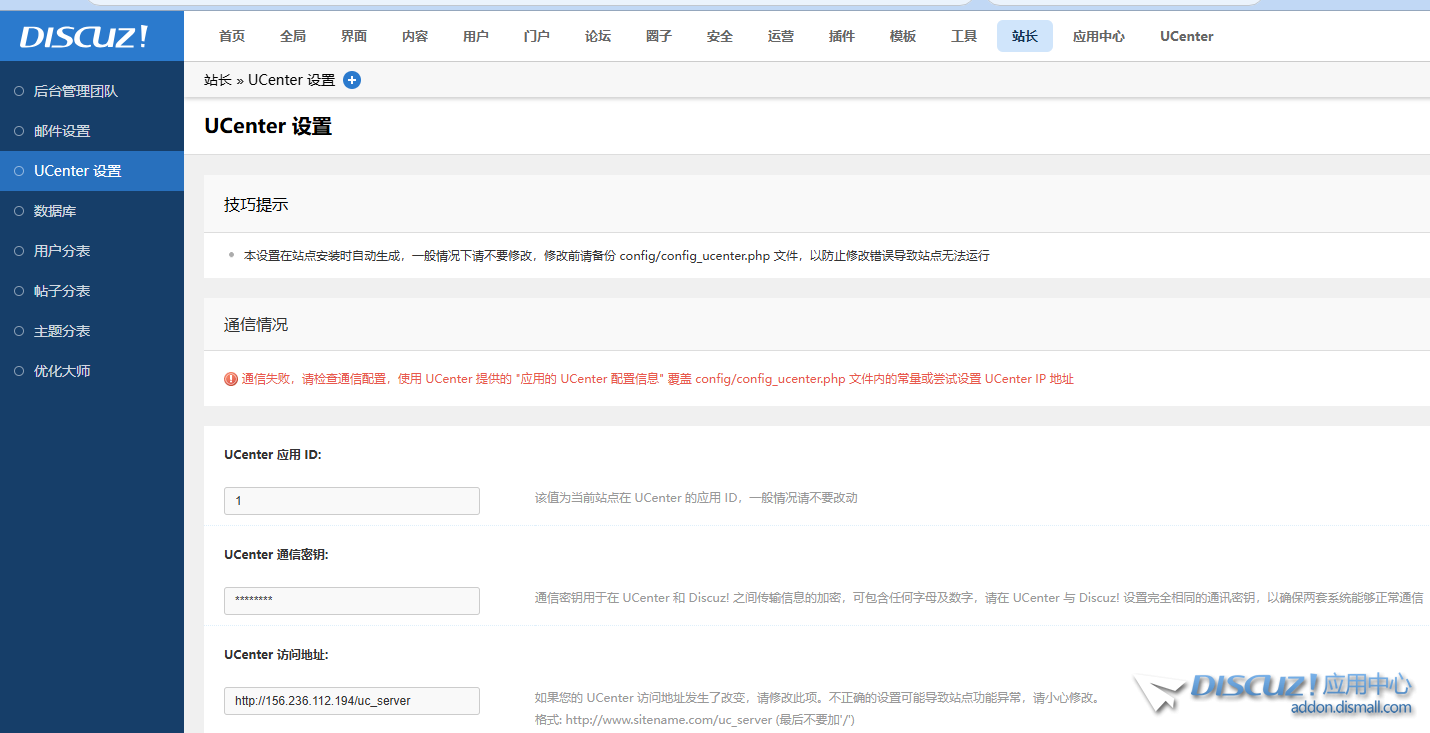The height and width of the screenshot is (733, 1430).
Task: Go to 后台管理团队 in sidebar
Action: pos(92,91)
